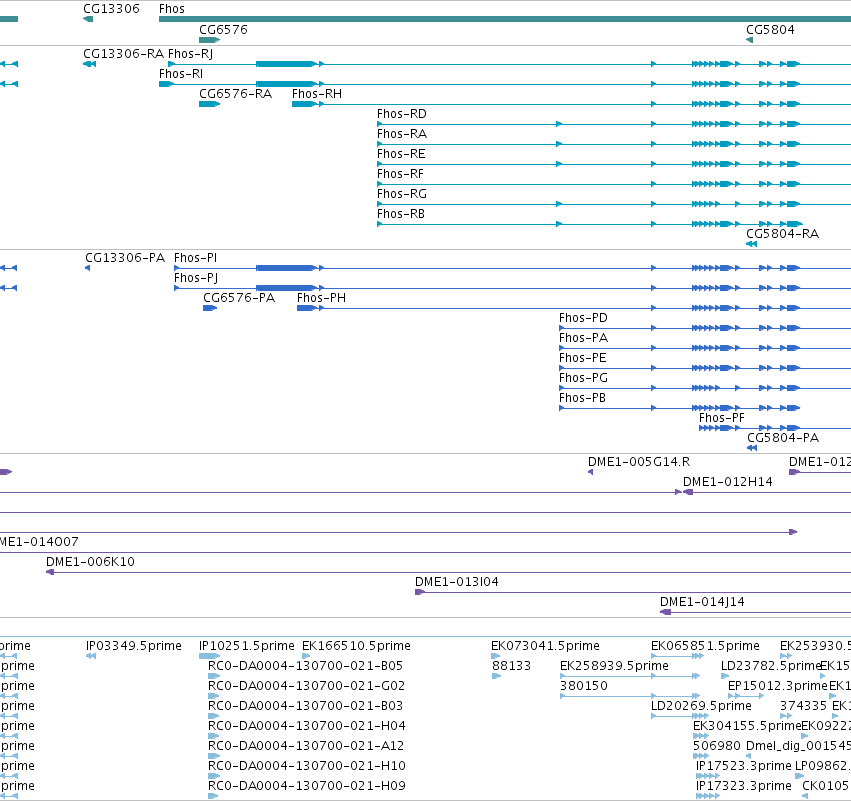Screen dimensions: 851x801
Task: Select the IP17523.3prime EST label
Action: pos(744,766)
